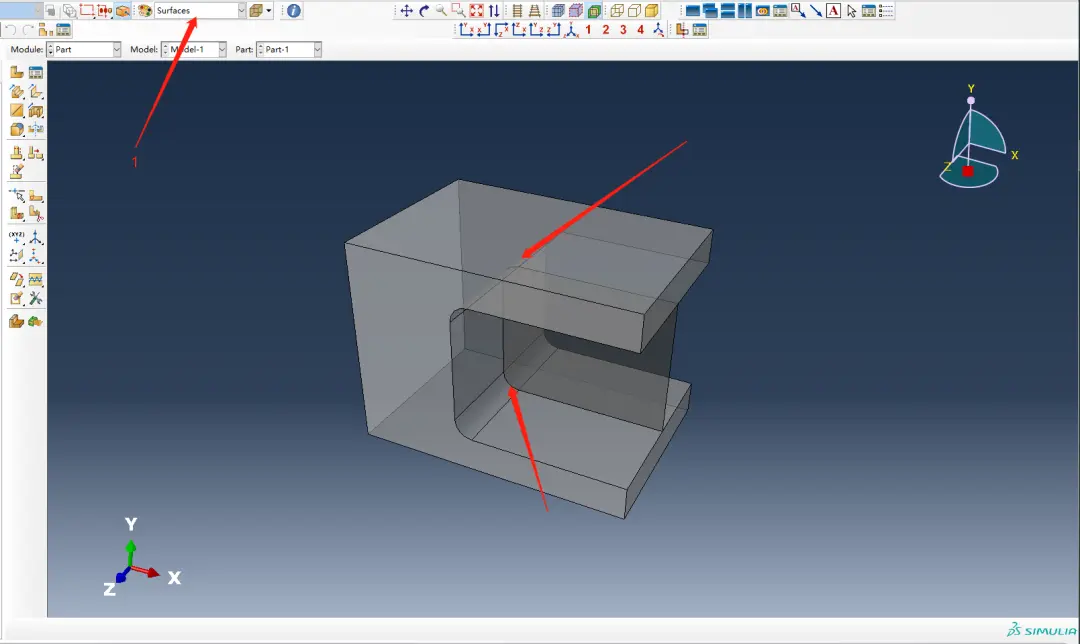Screen dimensions: 1080x644
Task: Open the color code palette icon
Action: coord(145,10)
